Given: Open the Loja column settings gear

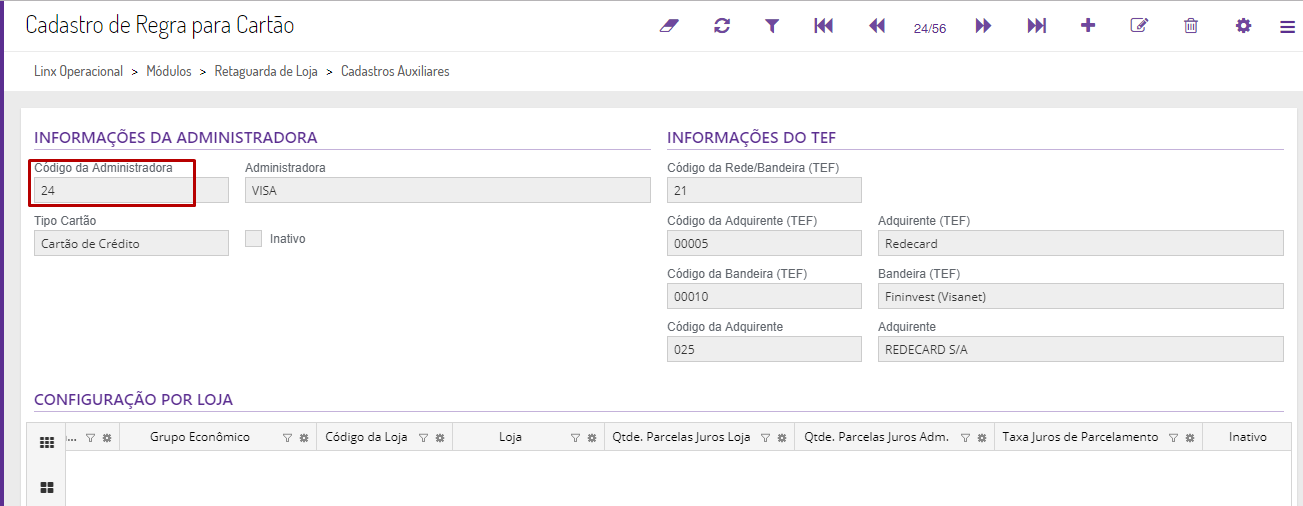Looking at the screenshot, I should pos(592,438).
